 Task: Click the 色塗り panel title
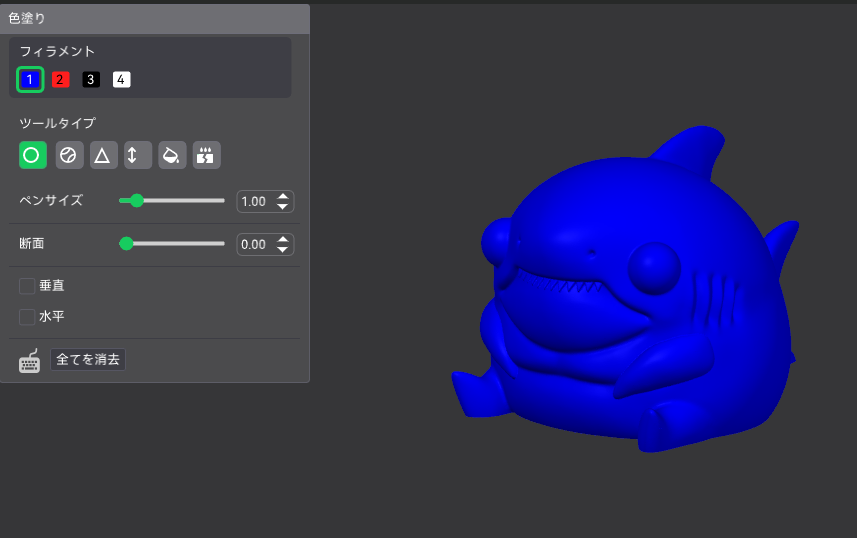[27, 19]
